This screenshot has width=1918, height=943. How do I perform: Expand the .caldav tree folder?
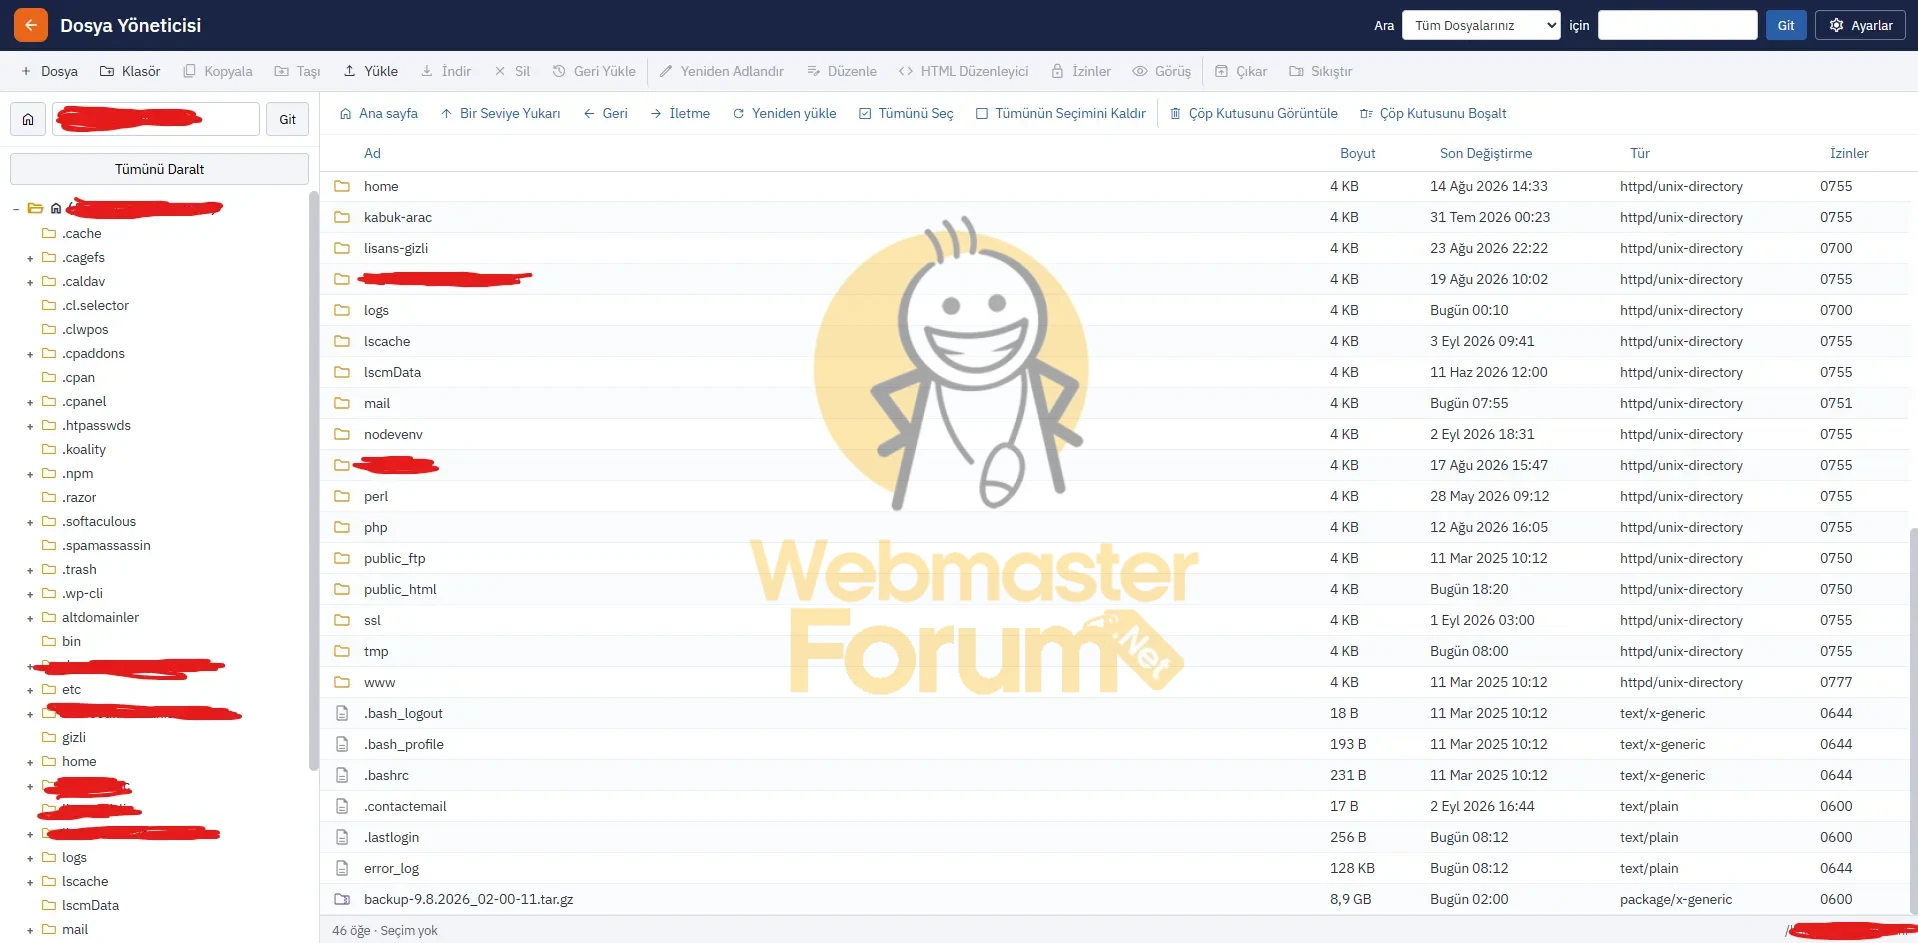pos(30,282)
